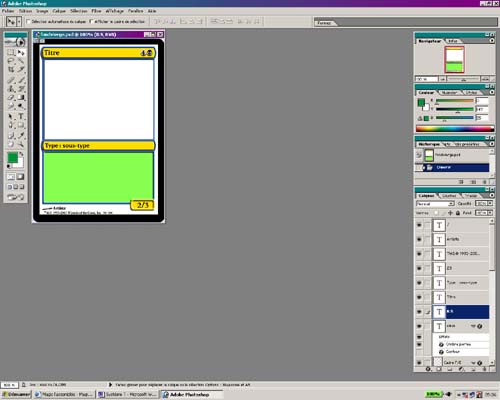This screenshot has height=400, width=500.
Task: Select the Eraser tool in toolbox
Action: click(11, 98)
